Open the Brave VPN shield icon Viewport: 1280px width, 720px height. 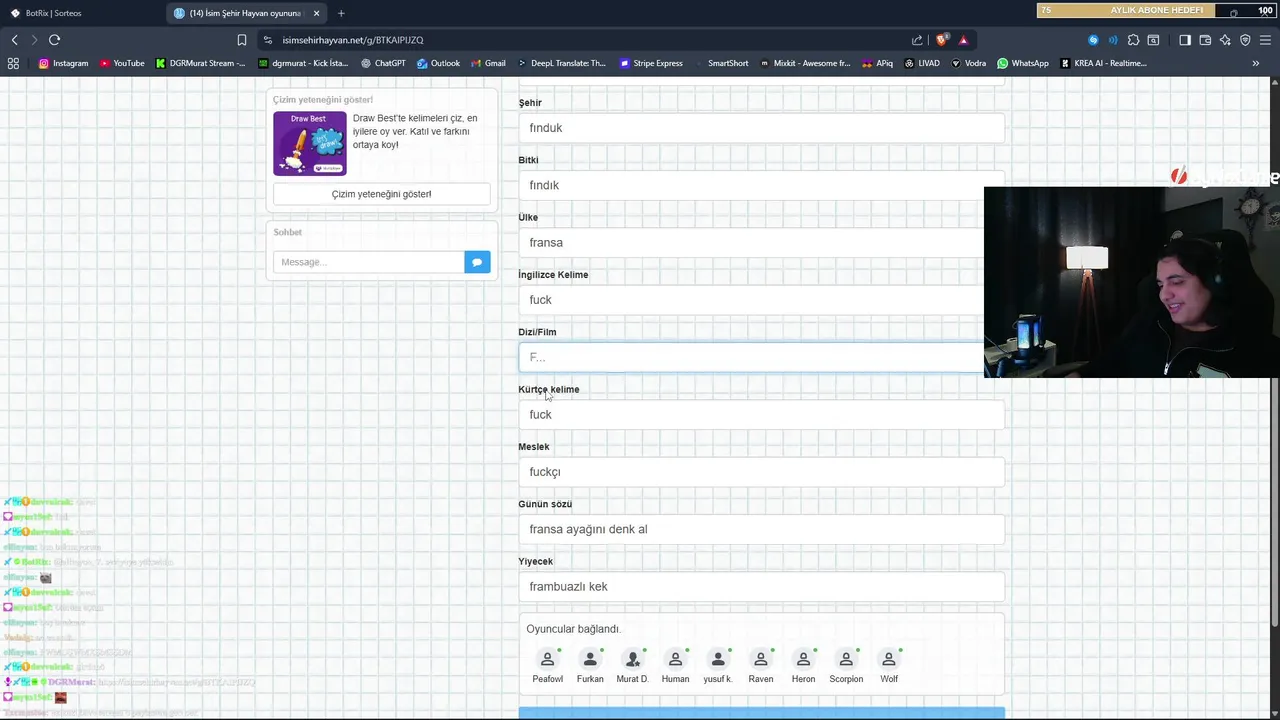click(x=1245, y=40)
